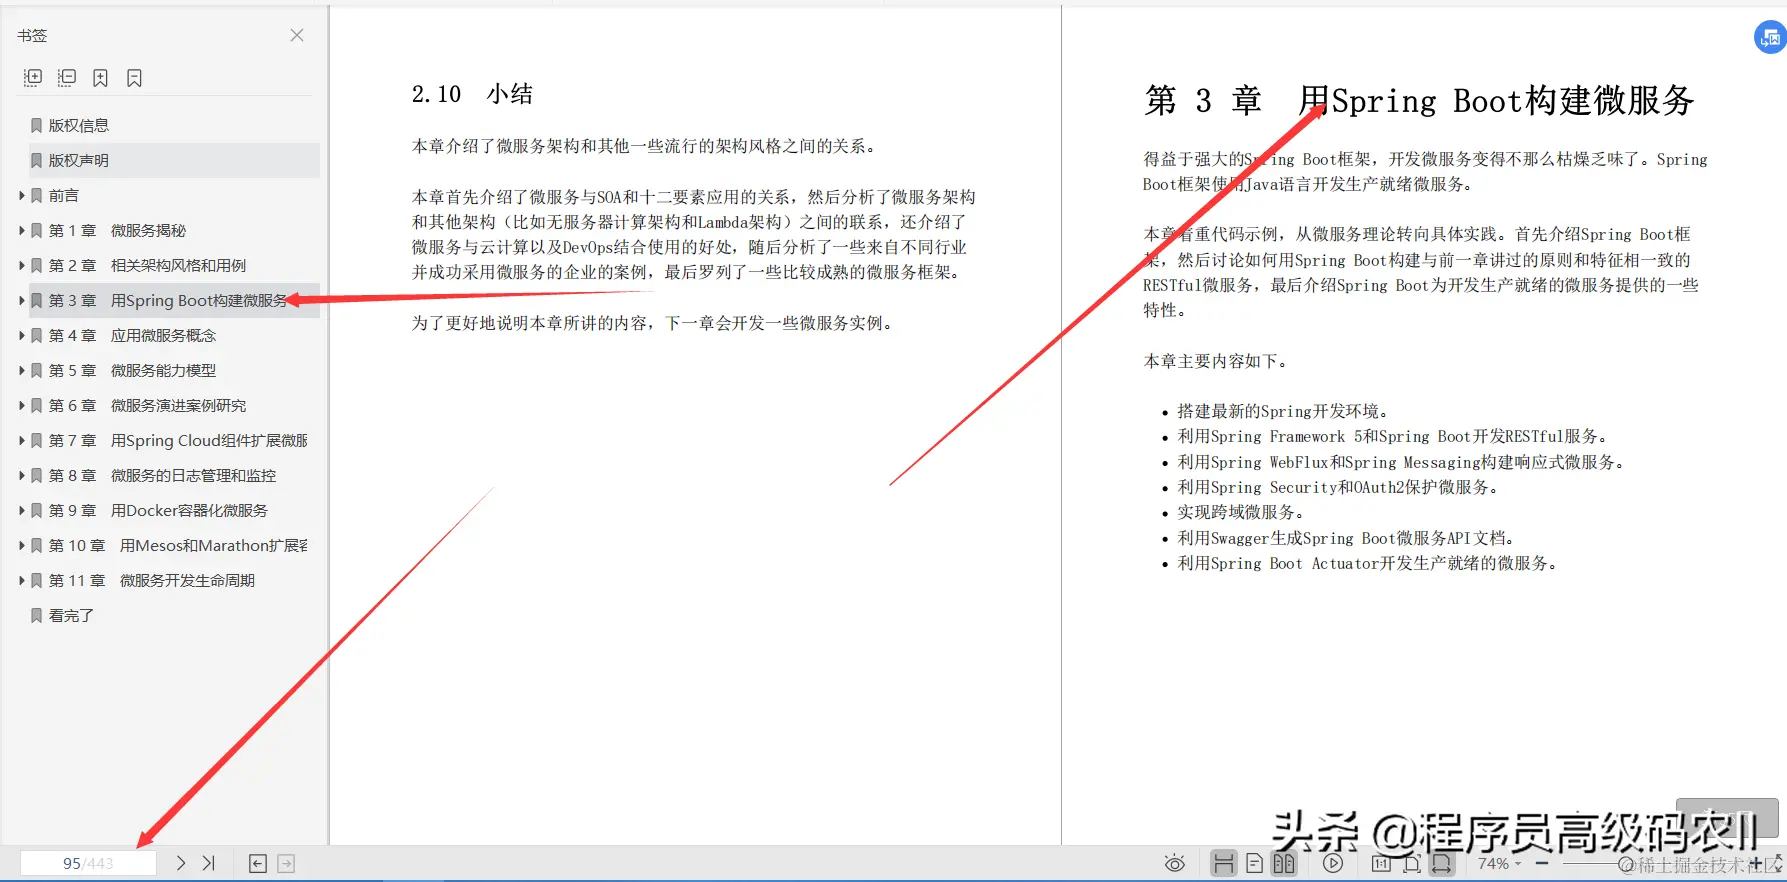1787x882 pixels.
Task: Open the 看完了 bookmark
Action: click(71, 615)
